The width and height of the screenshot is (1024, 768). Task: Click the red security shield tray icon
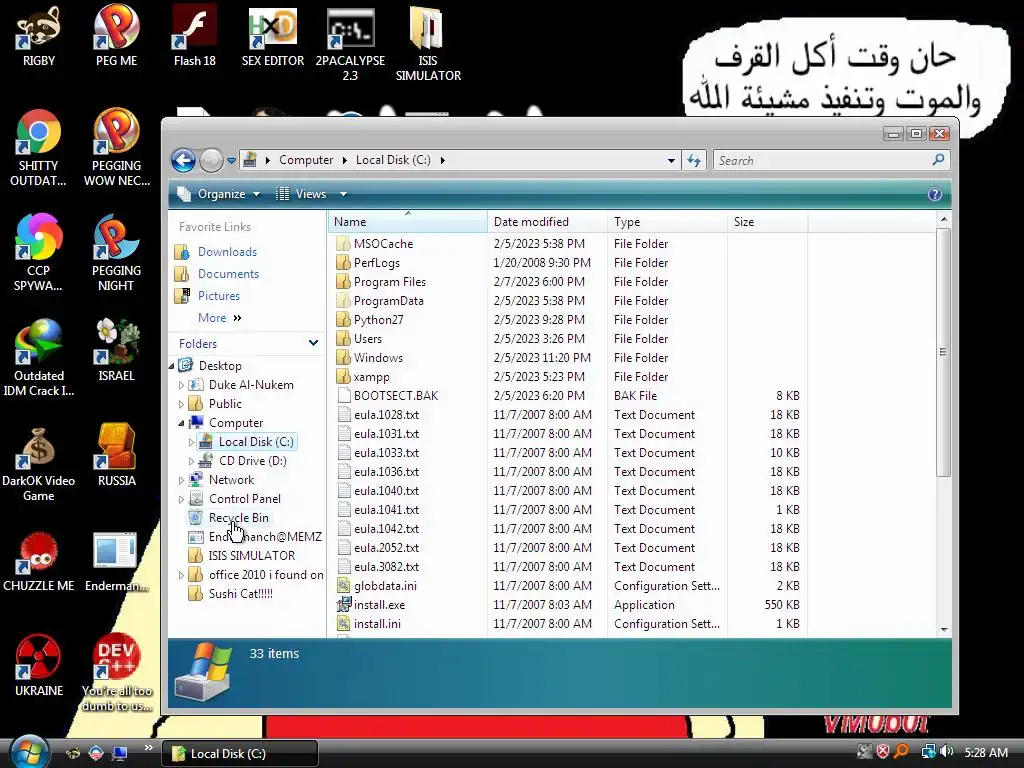(883, 752)
